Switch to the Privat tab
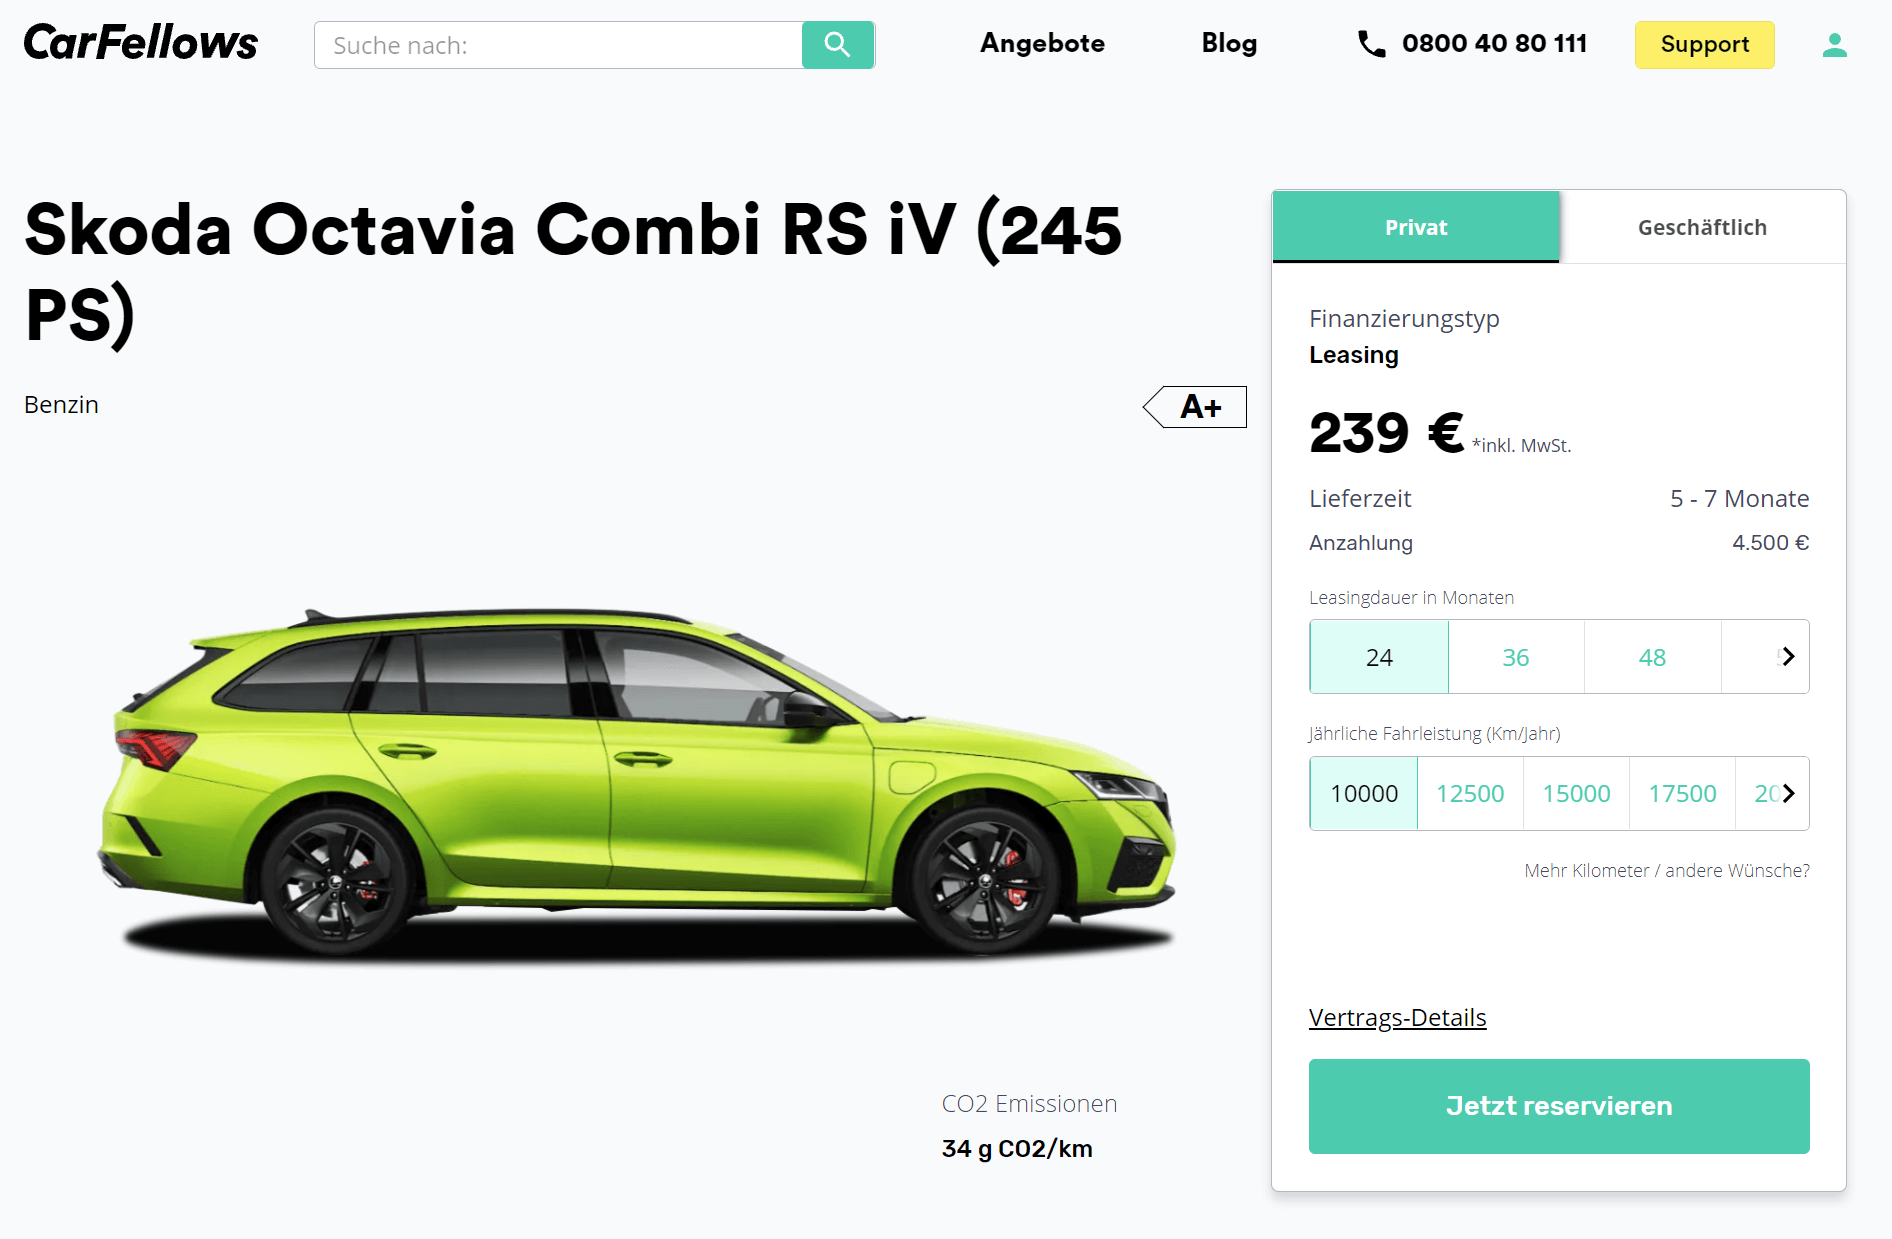The height and width of the screenshot is (1239, 1892). (1416, 227)
